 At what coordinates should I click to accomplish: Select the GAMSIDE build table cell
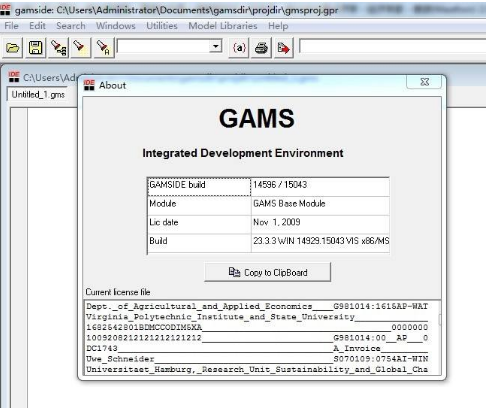click(x=199, y=187)
